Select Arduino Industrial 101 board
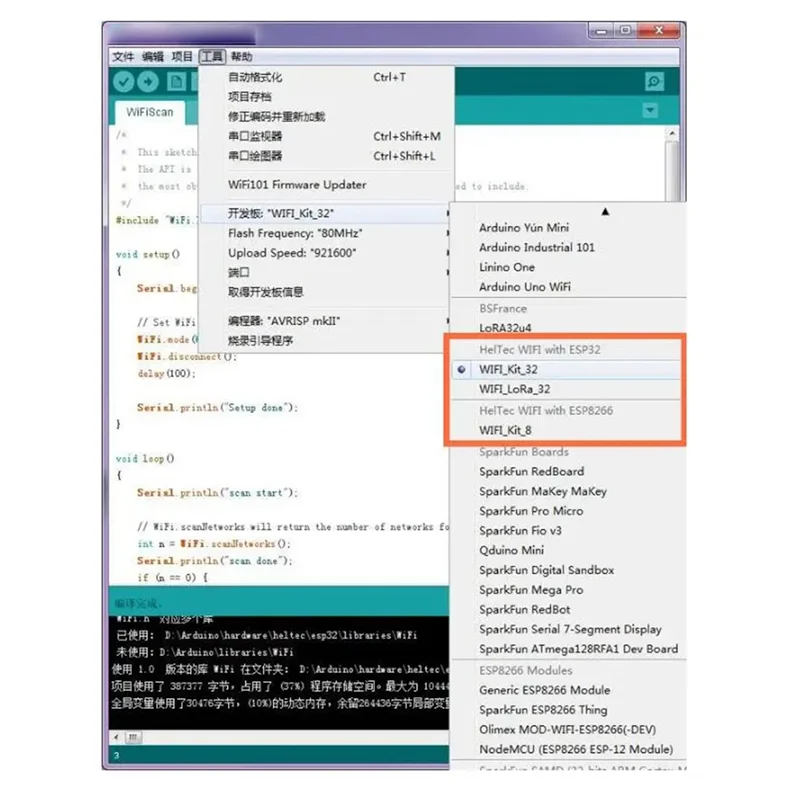 pos(568,247)
